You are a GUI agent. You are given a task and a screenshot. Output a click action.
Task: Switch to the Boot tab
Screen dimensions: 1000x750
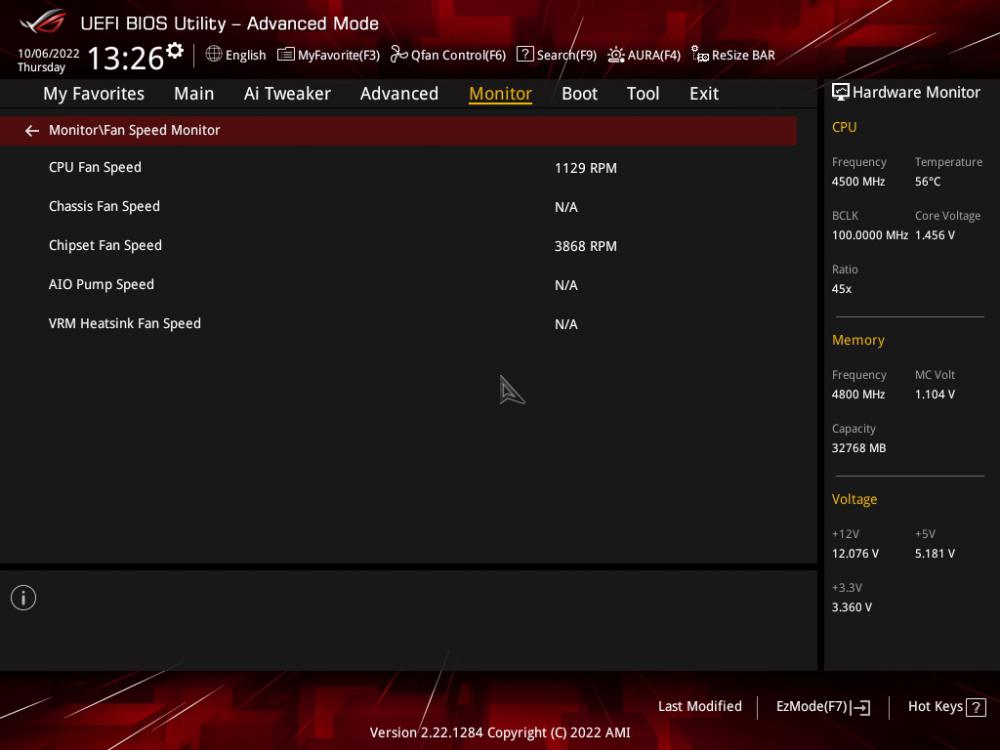(x=580, y=94)
